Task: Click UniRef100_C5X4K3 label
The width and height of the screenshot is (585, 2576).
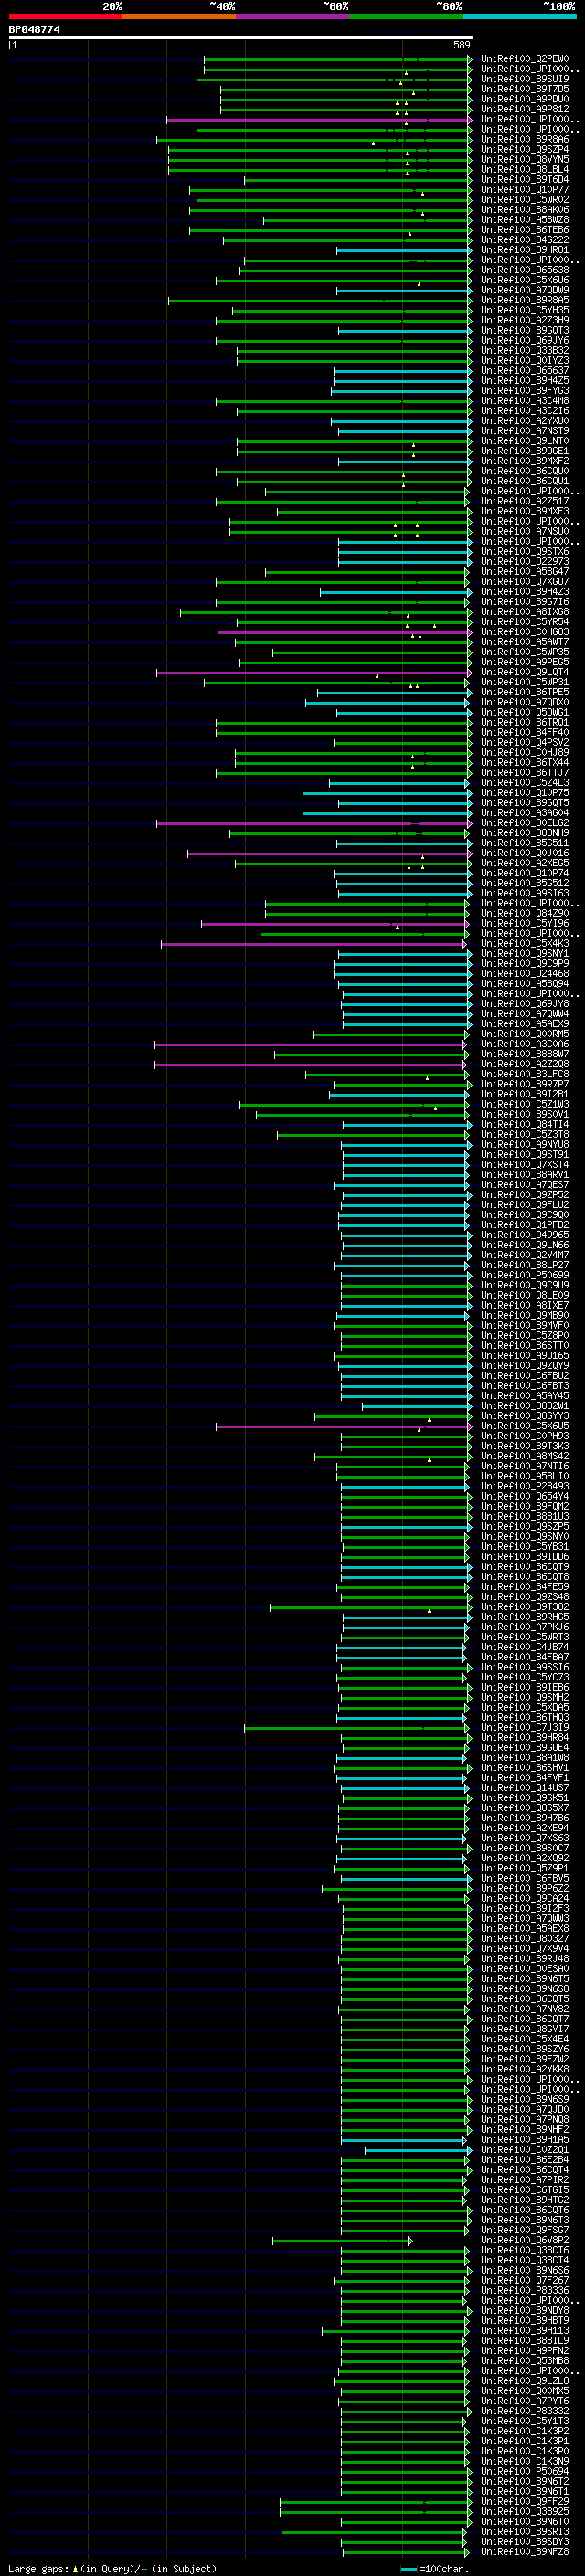Action: click(525, 944)
